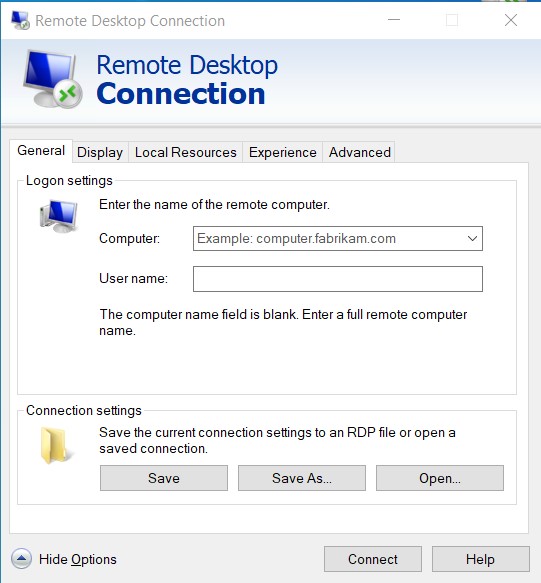Click the 'Connection settings' group title
This screenshot has height=583, width=541.
click(84, 410)
